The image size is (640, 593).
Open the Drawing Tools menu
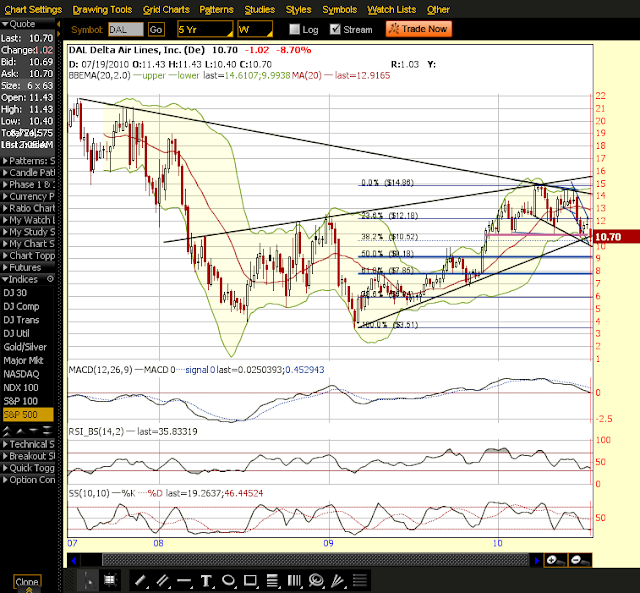[102, 9]
